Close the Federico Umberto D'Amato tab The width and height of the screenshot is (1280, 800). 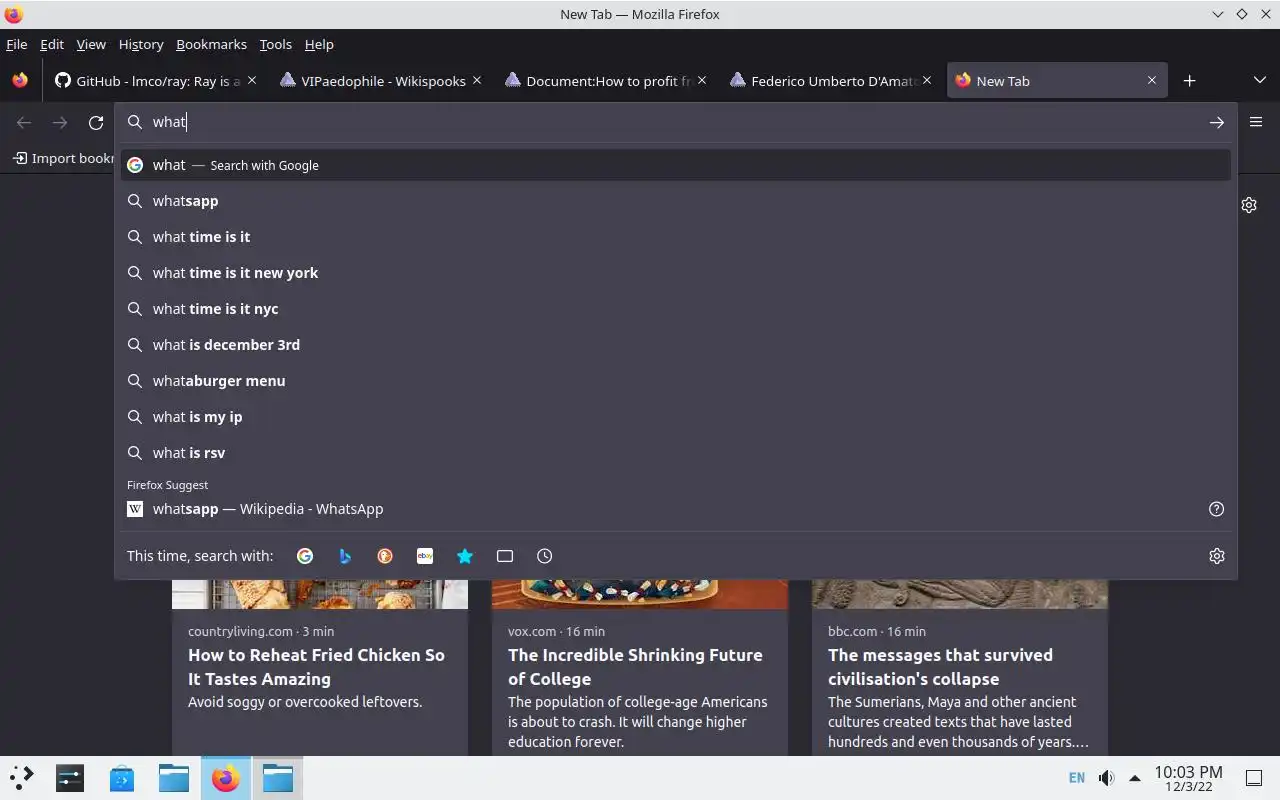(927, 81)
